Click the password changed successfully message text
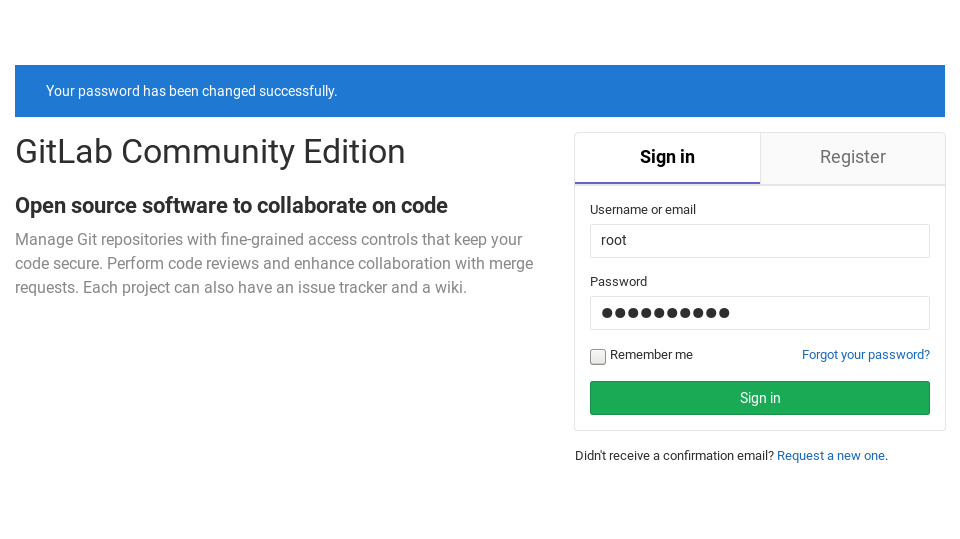960x539 pixels. click(x=192, y=91)
